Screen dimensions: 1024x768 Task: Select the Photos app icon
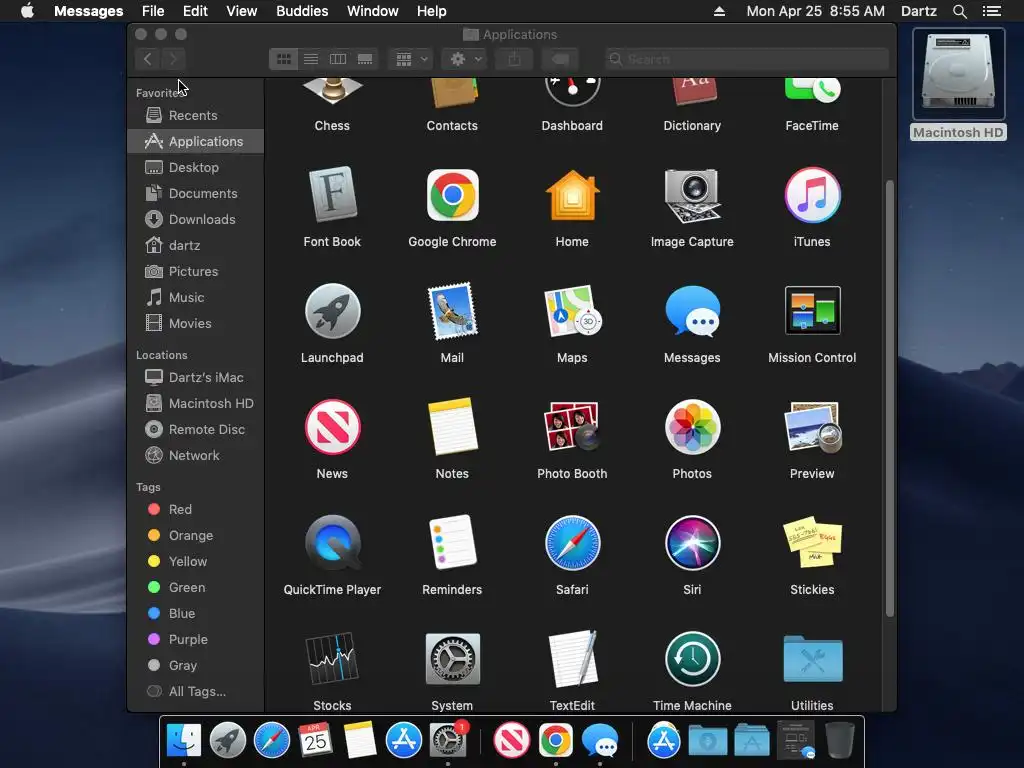point(692,426)
